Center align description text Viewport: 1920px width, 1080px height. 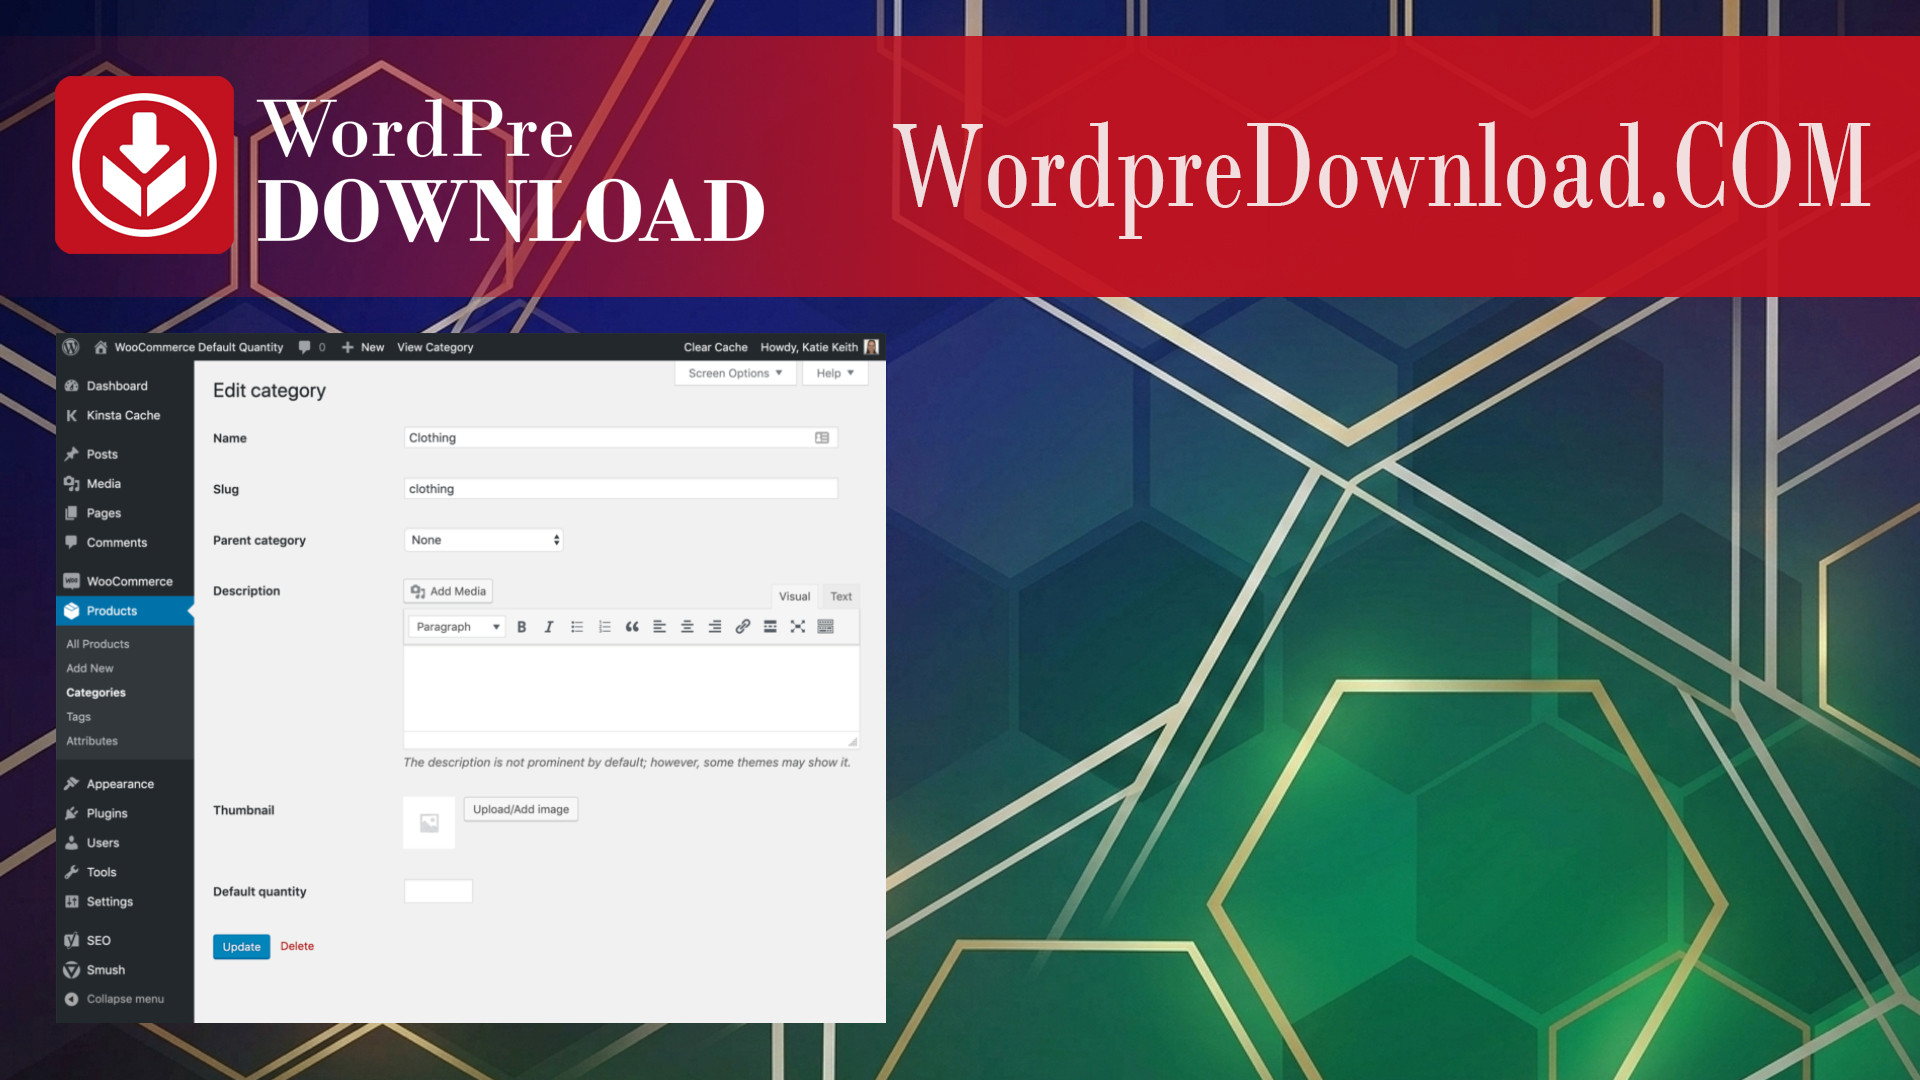click(687, 627)
